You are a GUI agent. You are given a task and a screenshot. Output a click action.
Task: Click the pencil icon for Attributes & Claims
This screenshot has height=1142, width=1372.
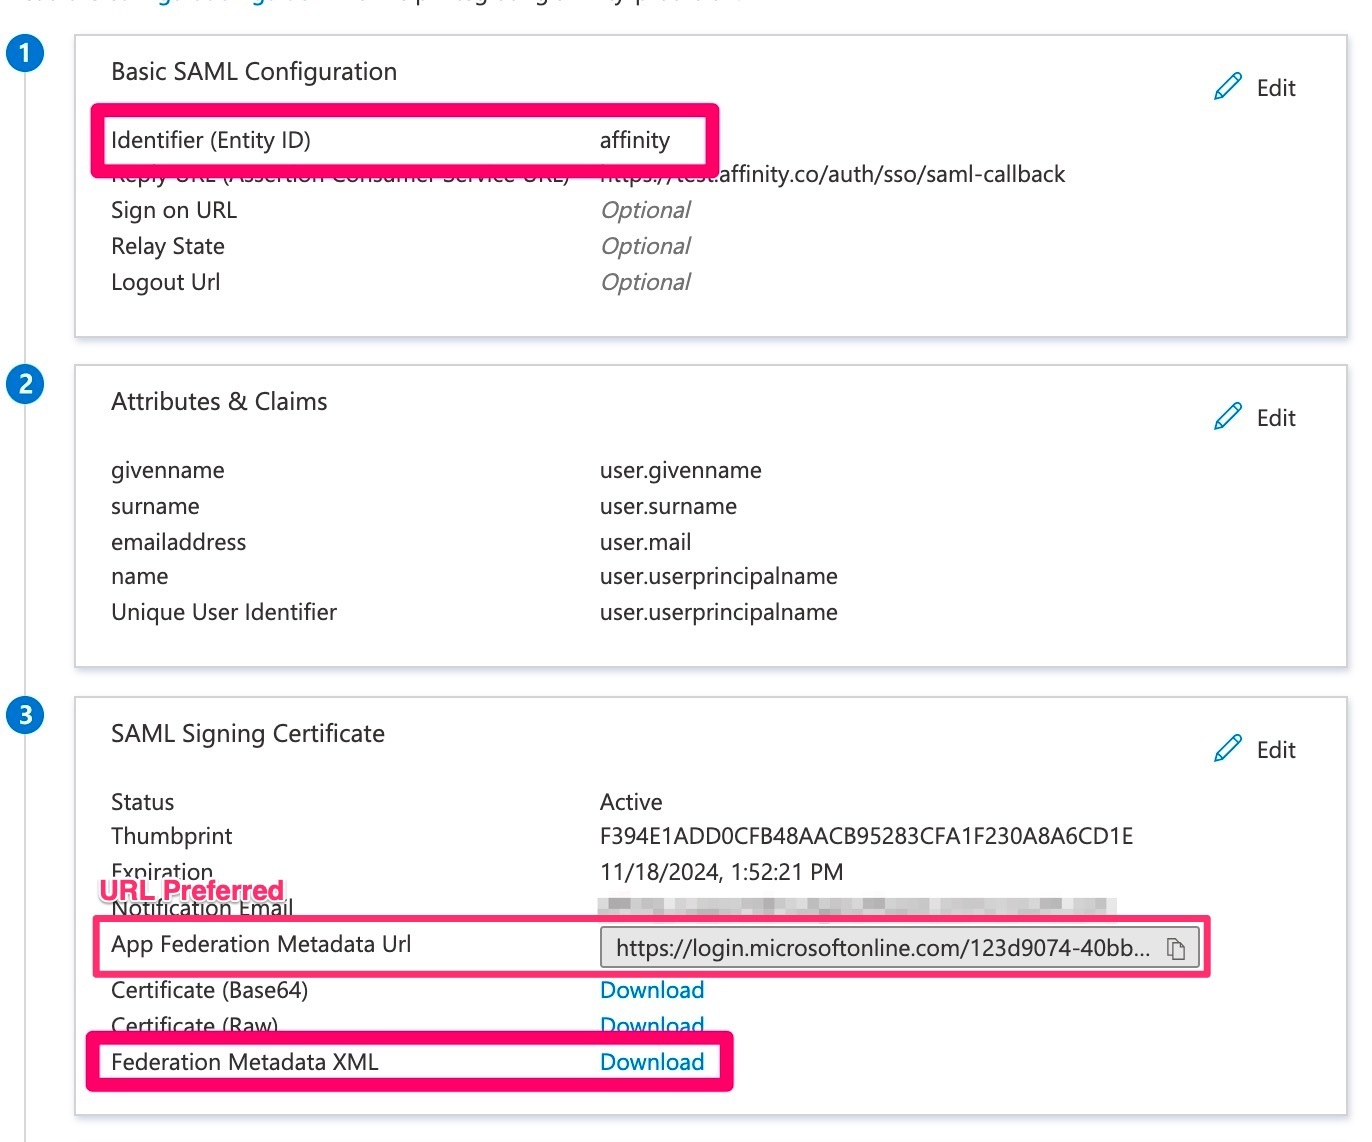coord(1227,417)
